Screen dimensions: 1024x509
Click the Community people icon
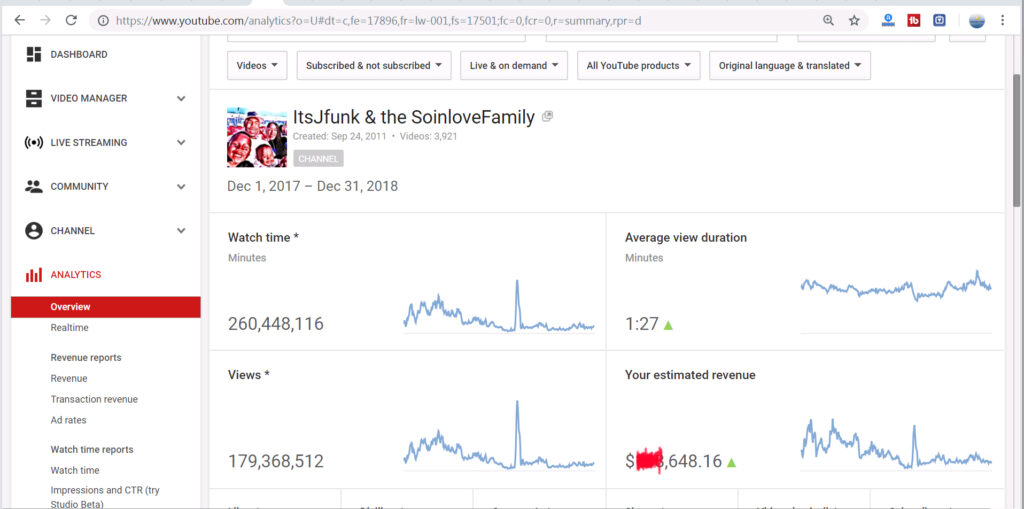coord(34,187)
